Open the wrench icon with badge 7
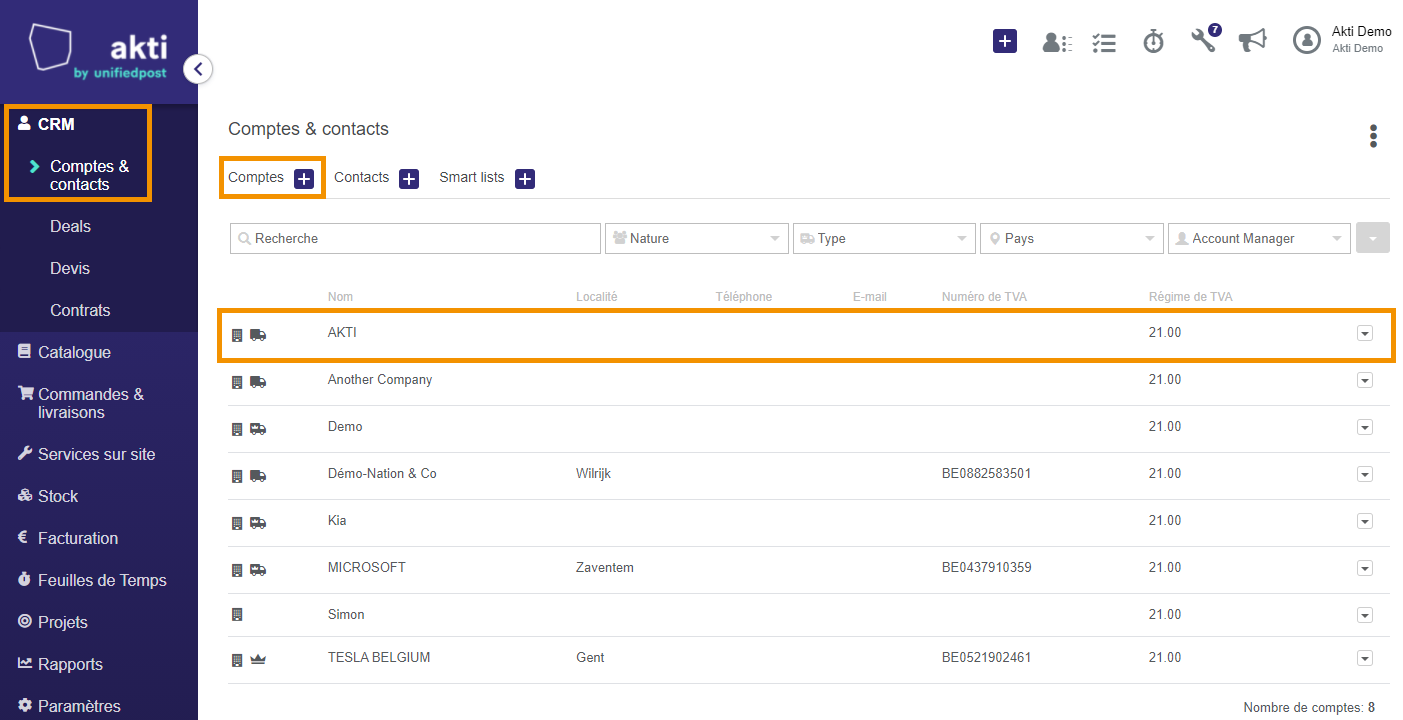 click(x=1204, y=40)
